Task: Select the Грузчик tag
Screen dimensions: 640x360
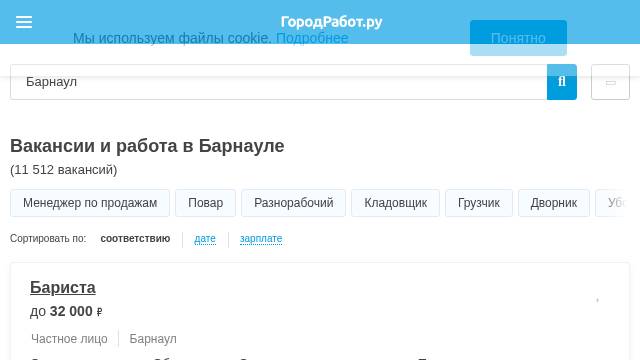Action: (x=479, y=203)
